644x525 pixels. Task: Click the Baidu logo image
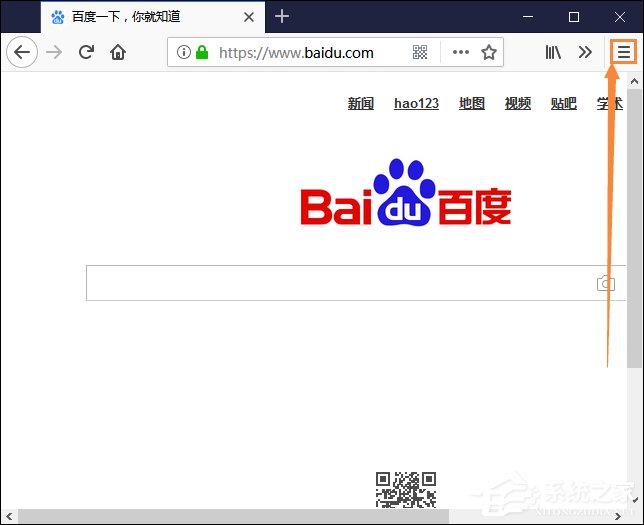(x=406, y=192)
